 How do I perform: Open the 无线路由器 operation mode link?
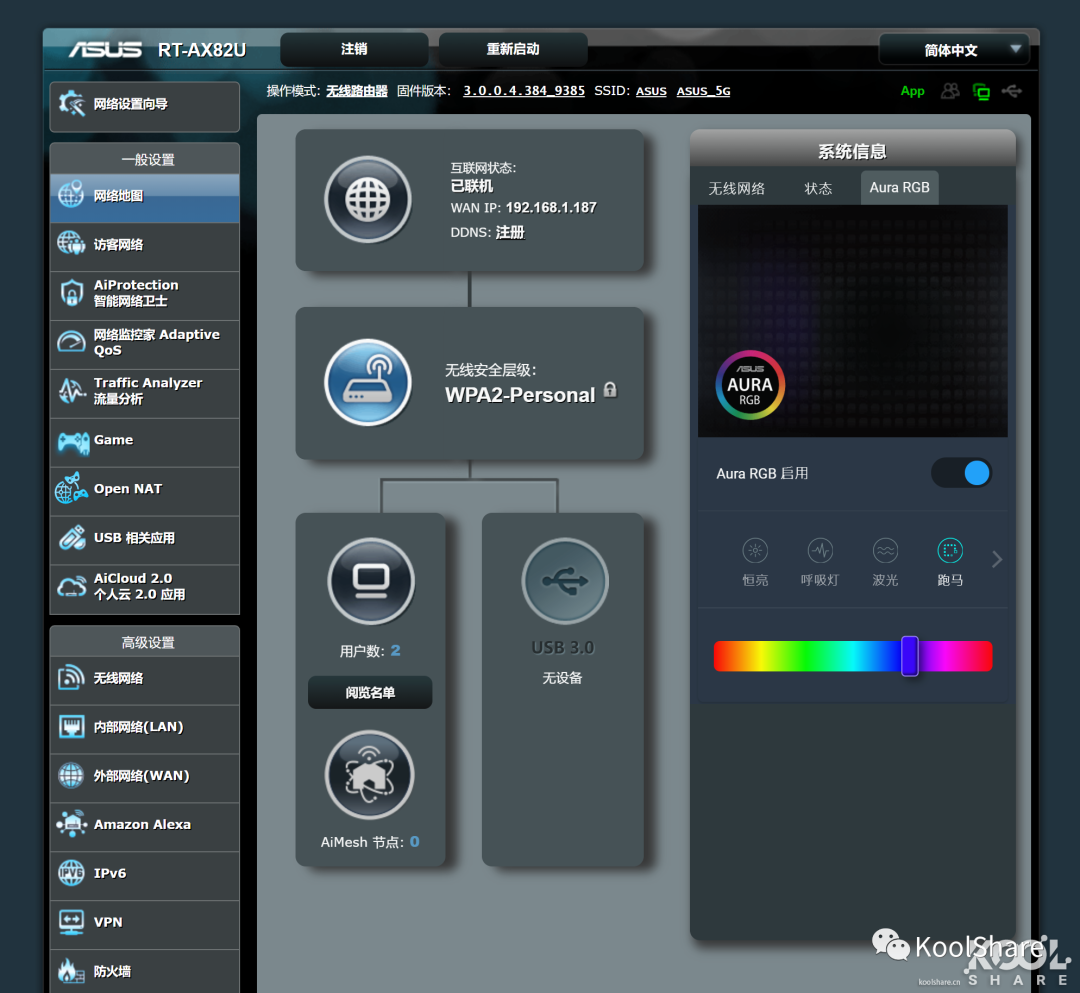[357, 91]
